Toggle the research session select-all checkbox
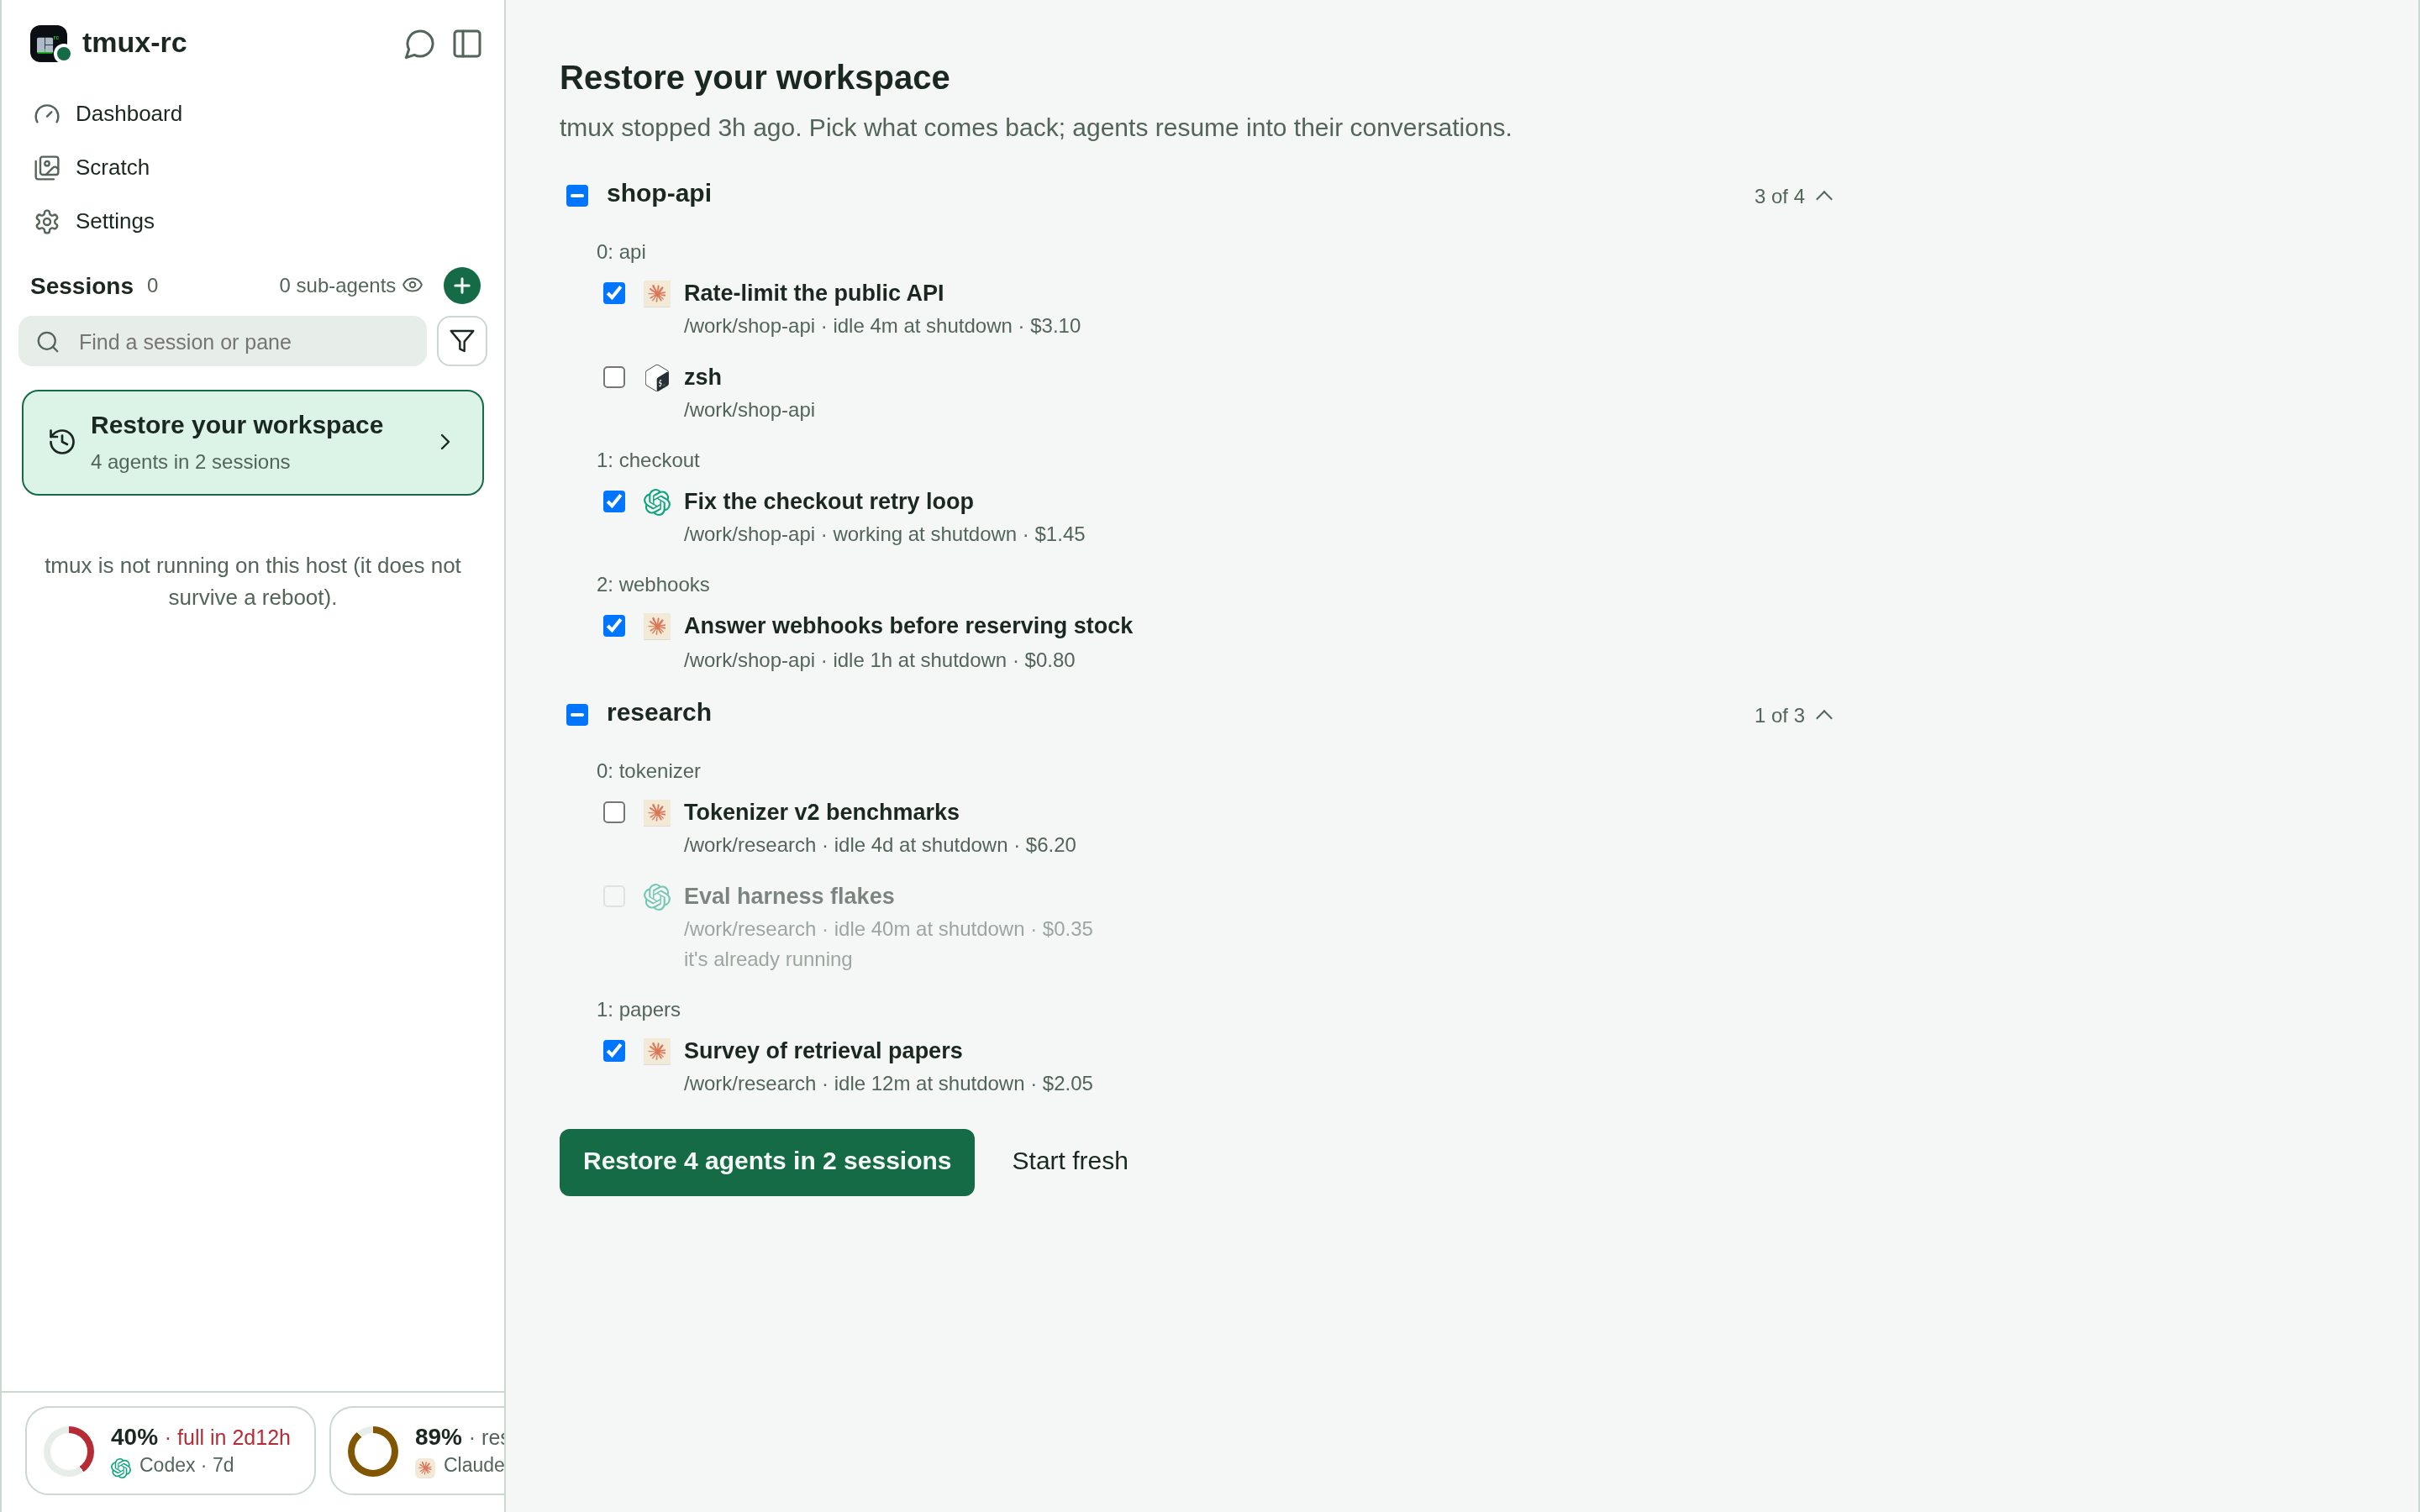2420x1512 pixels. point(577,715)
